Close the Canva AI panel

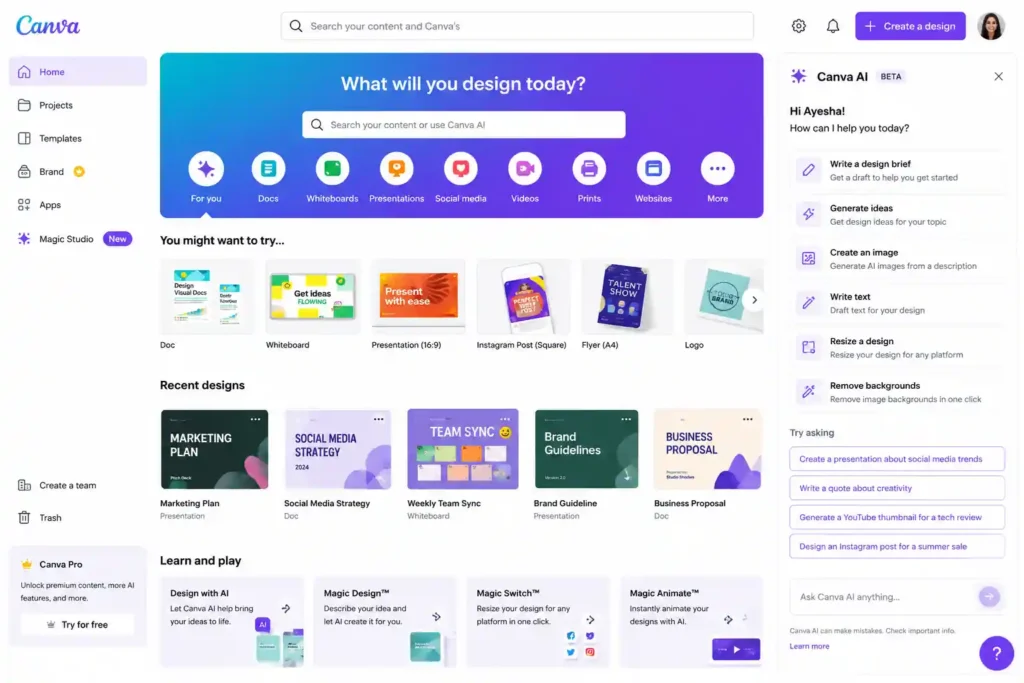click(x=999, y=76)
